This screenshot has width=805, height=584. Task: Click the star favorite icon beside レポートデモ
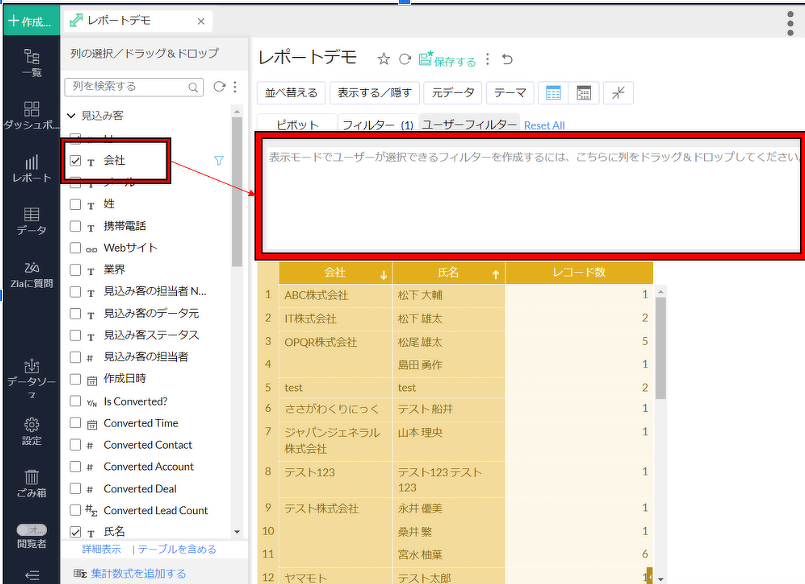(383, 60)
